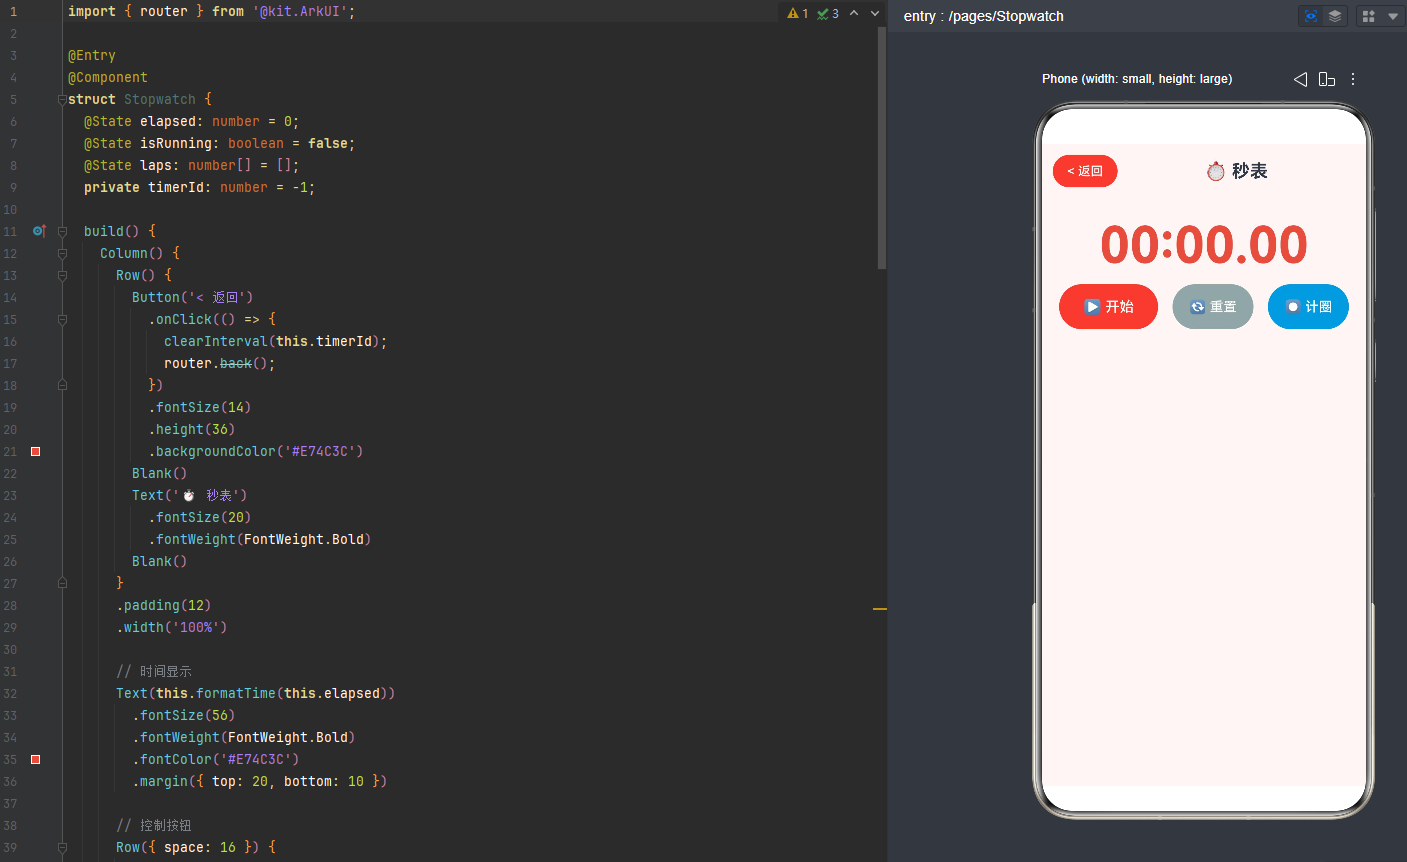Viewport: 1407px width, 862px height.
Task: Click the private timerId declaration
Action: tap(200, 188)
